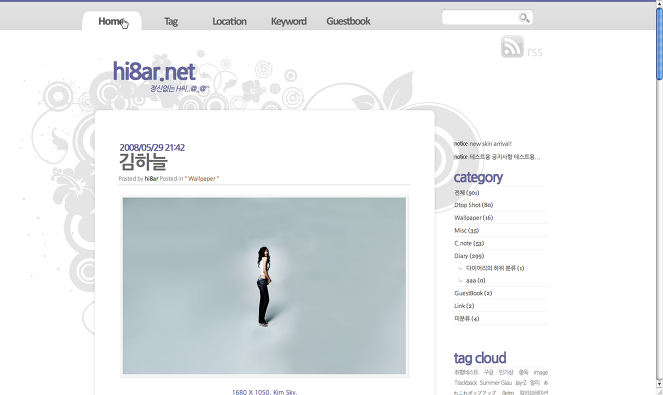Select the C.note category
Viewport: 663px width, 395px height.
coord(469,243)
